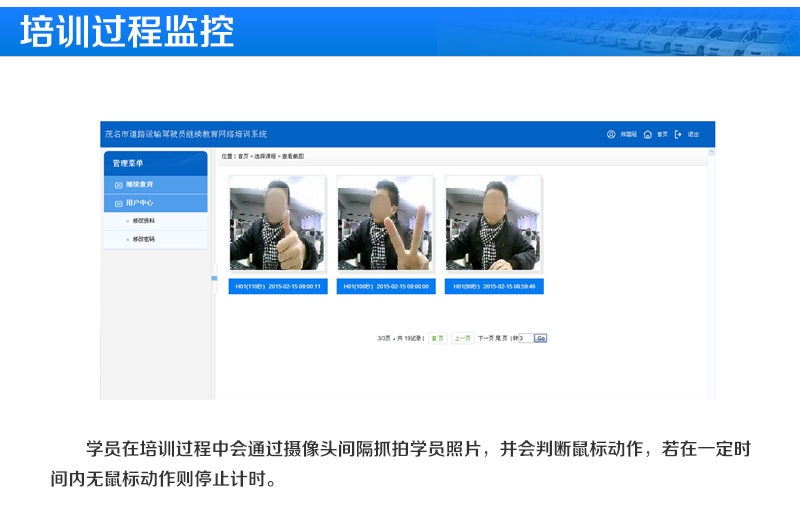This screenshot has width=800, height=517.
Task: Go to previous page with 上一页 button
Action: coord(462,338)
